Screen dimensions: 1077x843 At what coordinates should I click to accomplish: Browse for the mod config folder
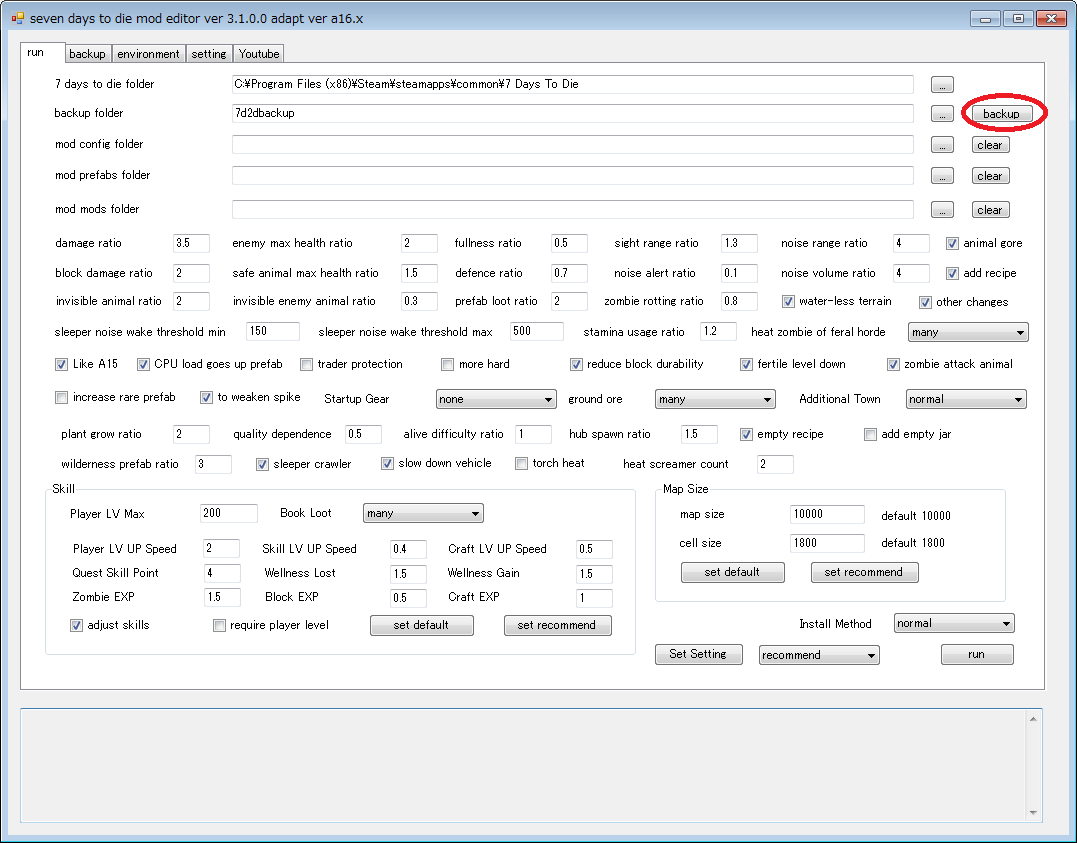942,145
